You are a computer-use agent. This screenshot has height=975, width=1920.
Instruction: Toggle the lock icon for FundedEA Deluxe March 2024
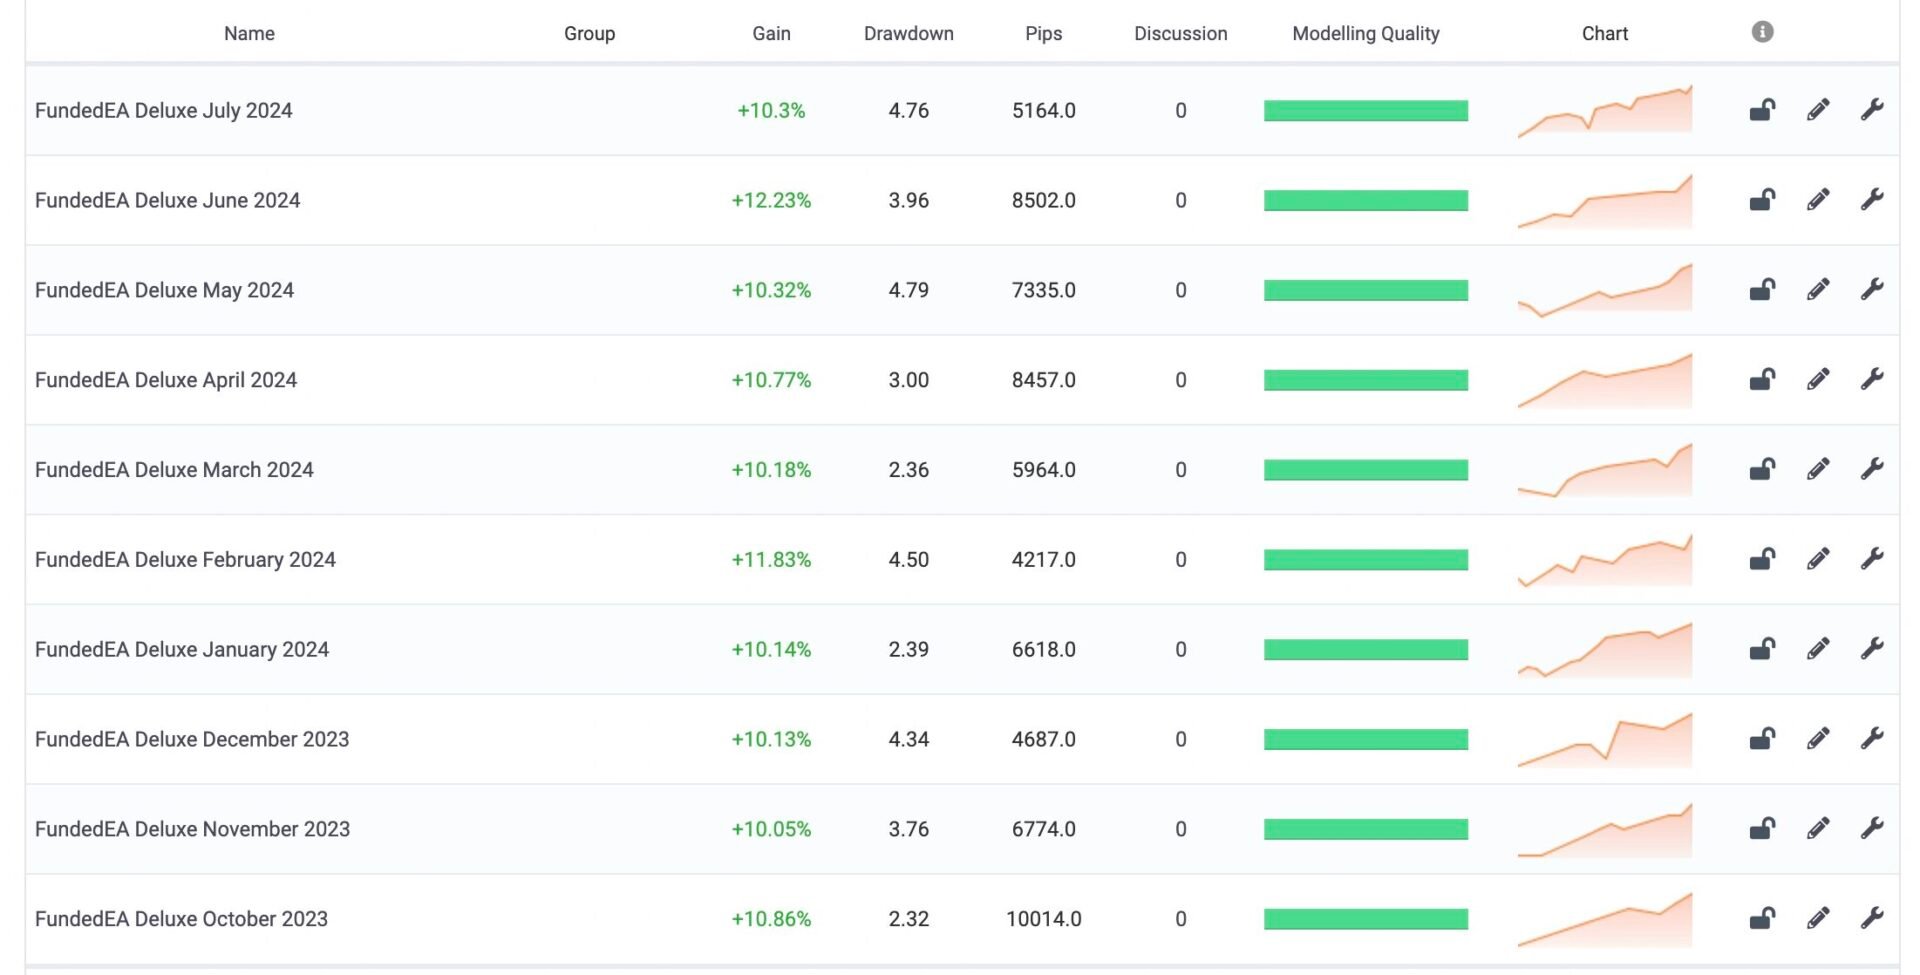pyautogui.click(x=1762, y=469)
